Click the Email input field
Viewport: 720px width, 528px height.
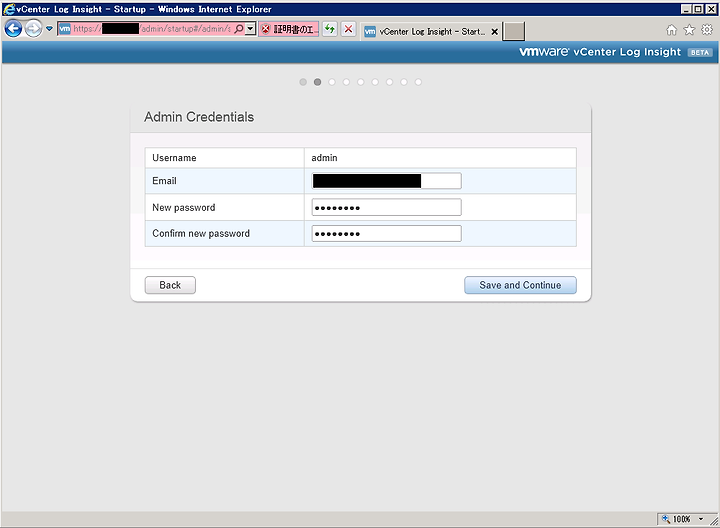click(x=387, y=181)
